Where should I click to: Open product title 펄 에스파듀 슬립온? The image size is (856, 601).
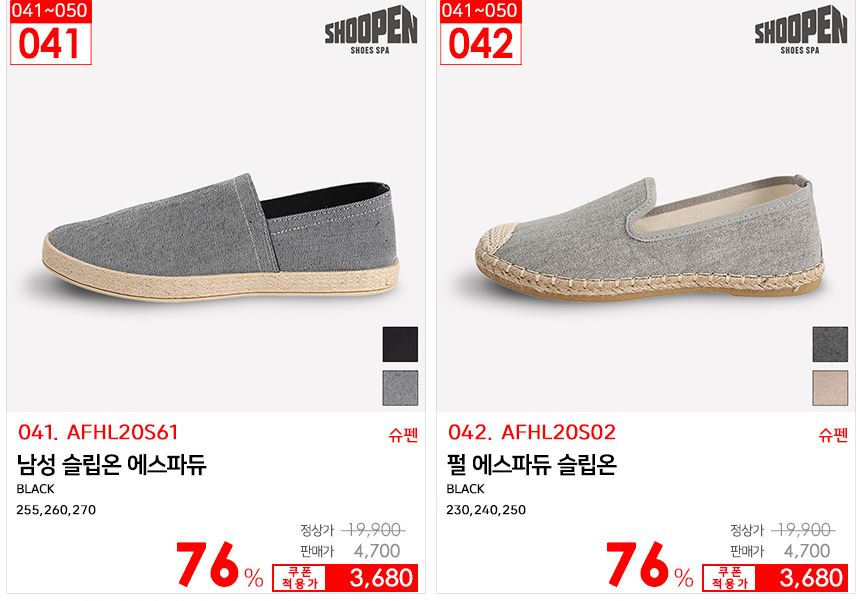click(x=532, y=465)
